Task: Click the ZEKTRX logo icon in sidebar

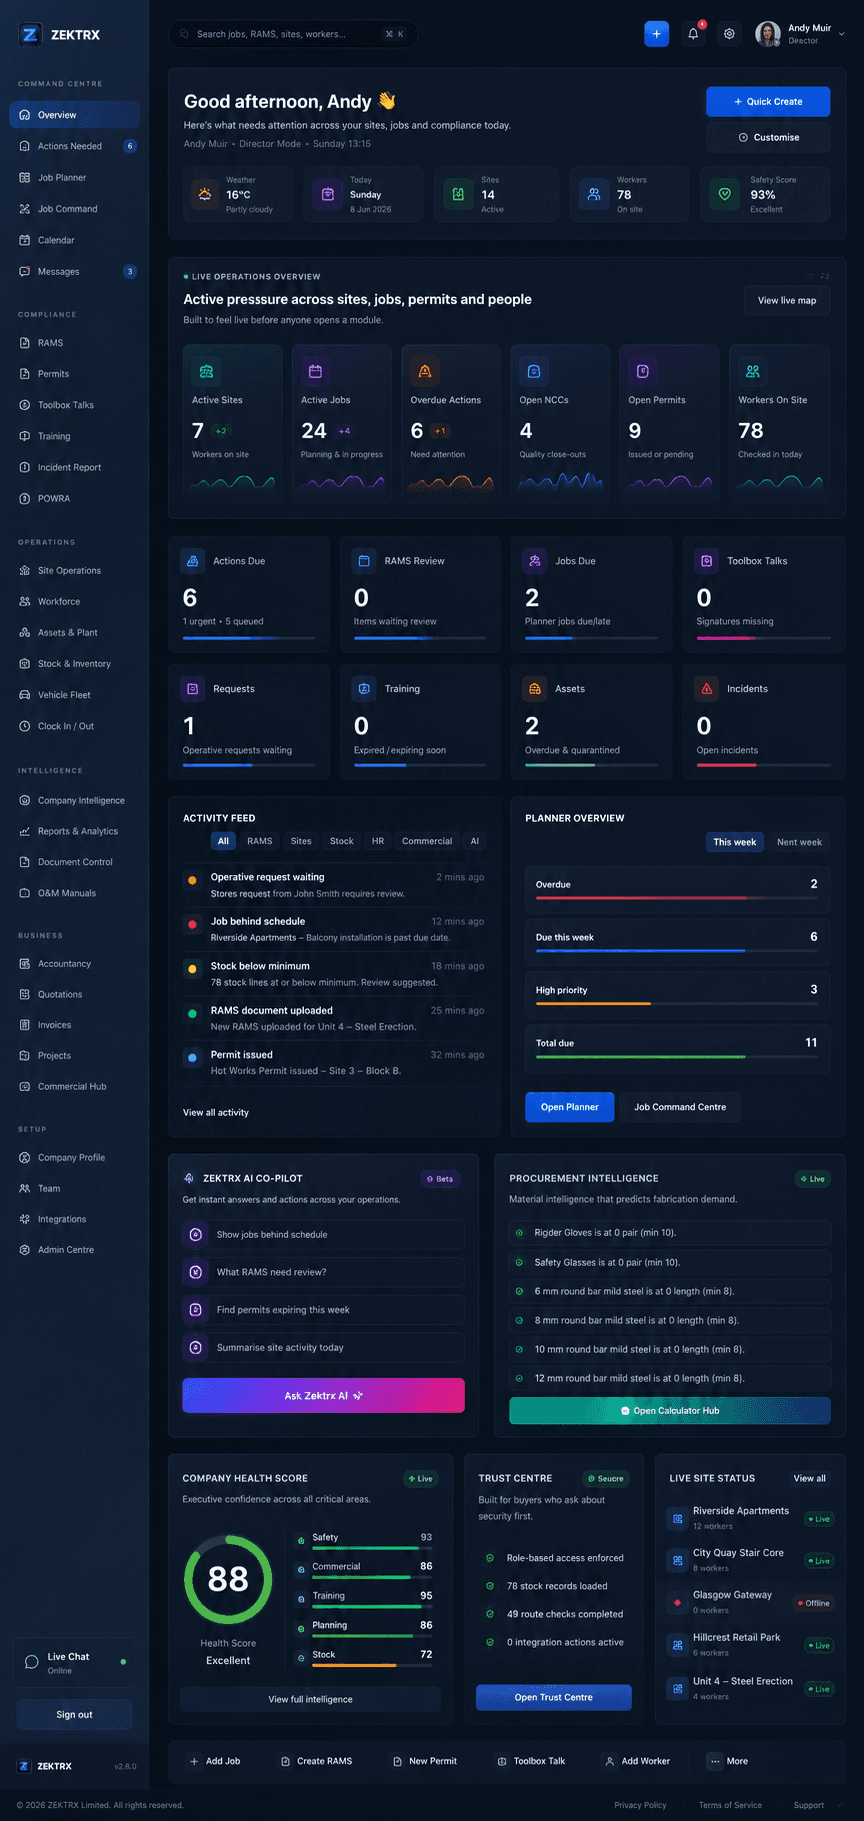Action: 30,35
